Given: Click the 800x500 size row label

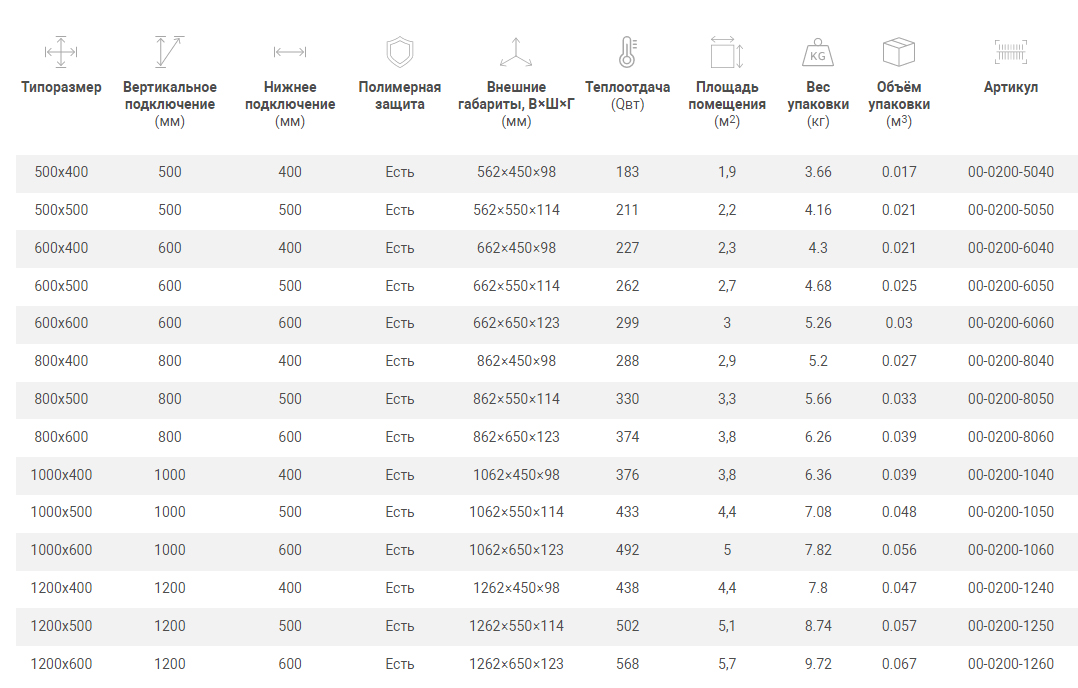Looking at the screenshot, I should click(61, 399).
